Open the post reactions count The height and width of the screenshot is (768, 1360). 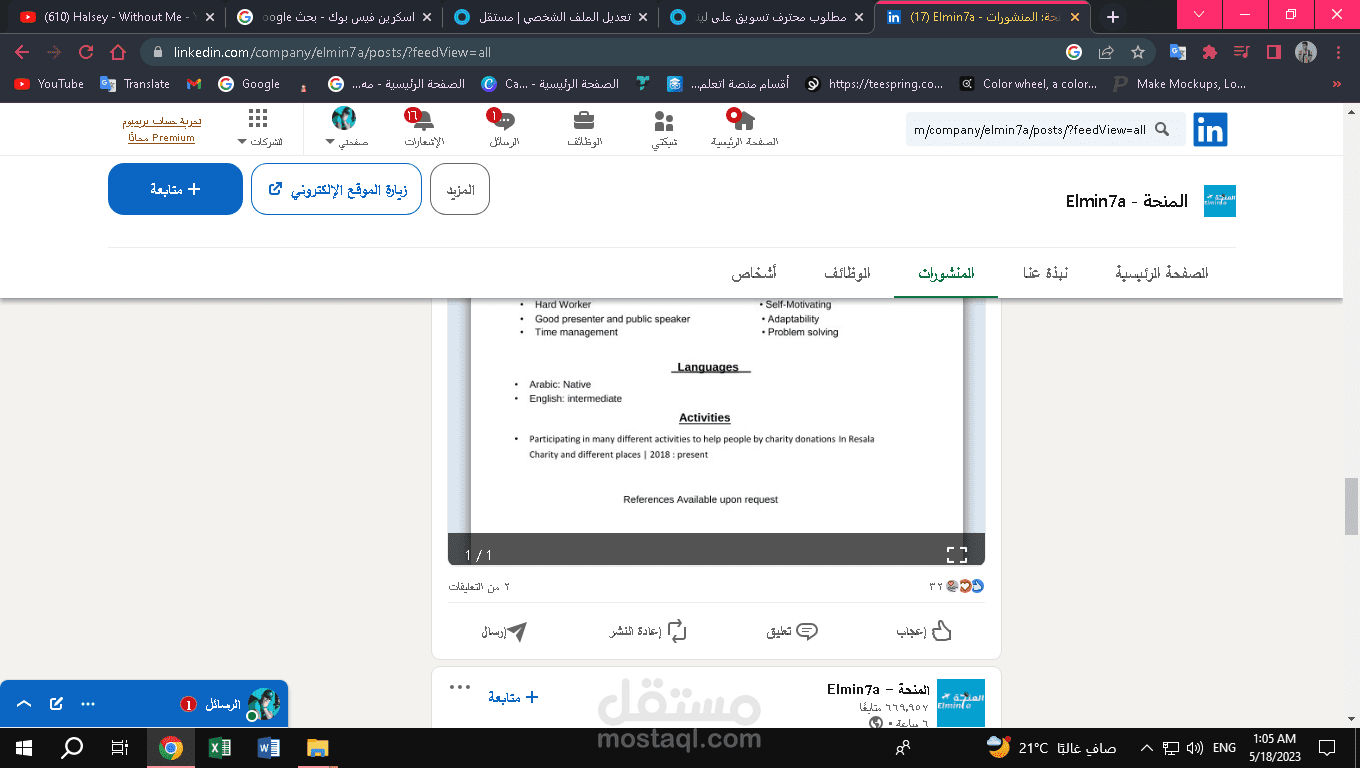pos(957,586)
